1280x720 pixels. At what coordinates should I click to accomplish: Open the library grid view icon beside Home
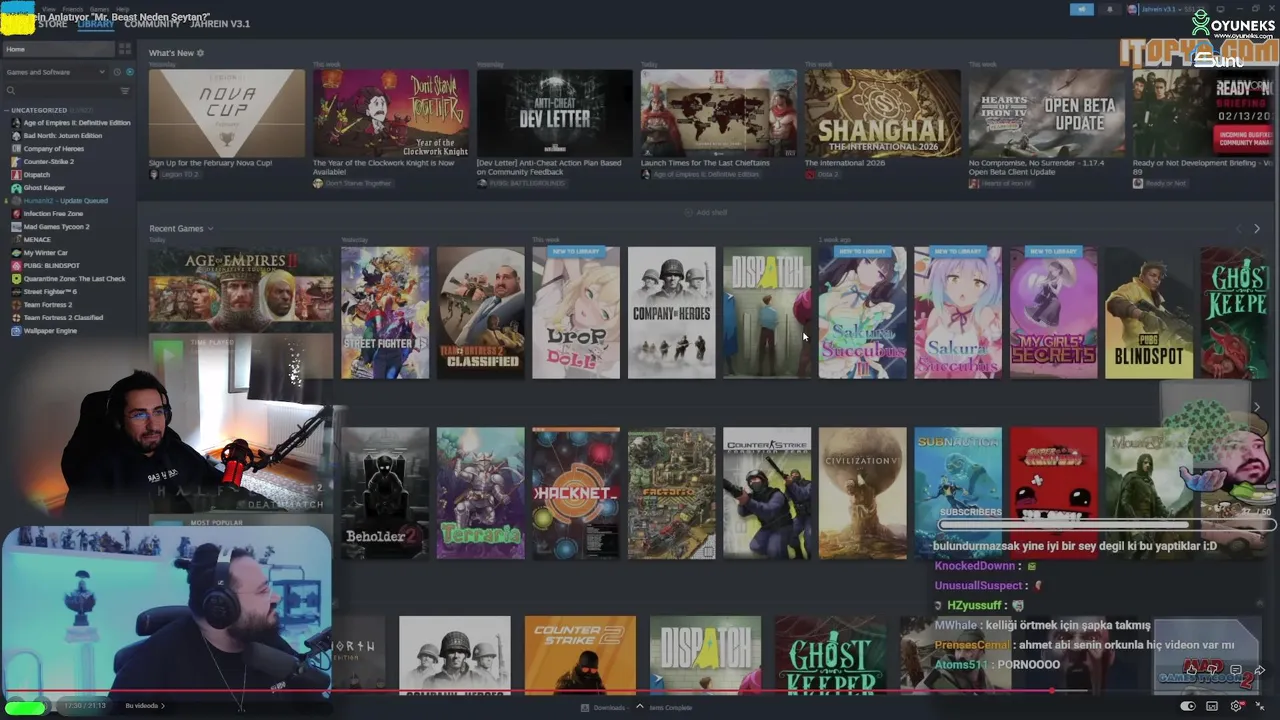pos(124,49)
